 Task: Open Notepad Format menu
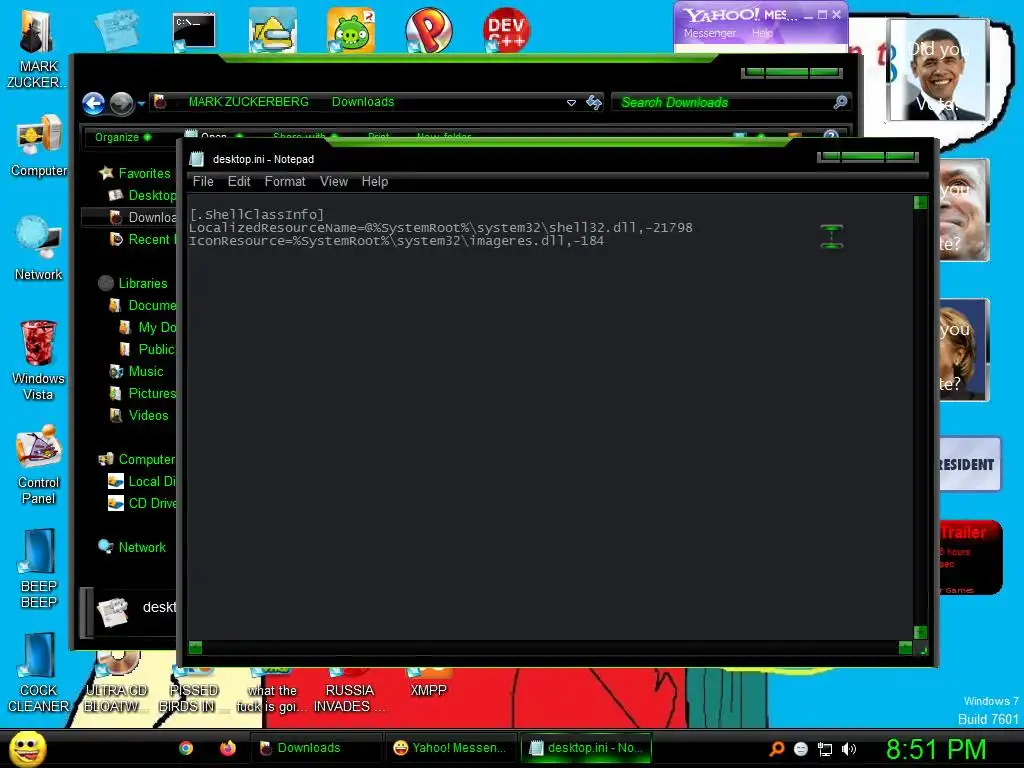point(285,182)
